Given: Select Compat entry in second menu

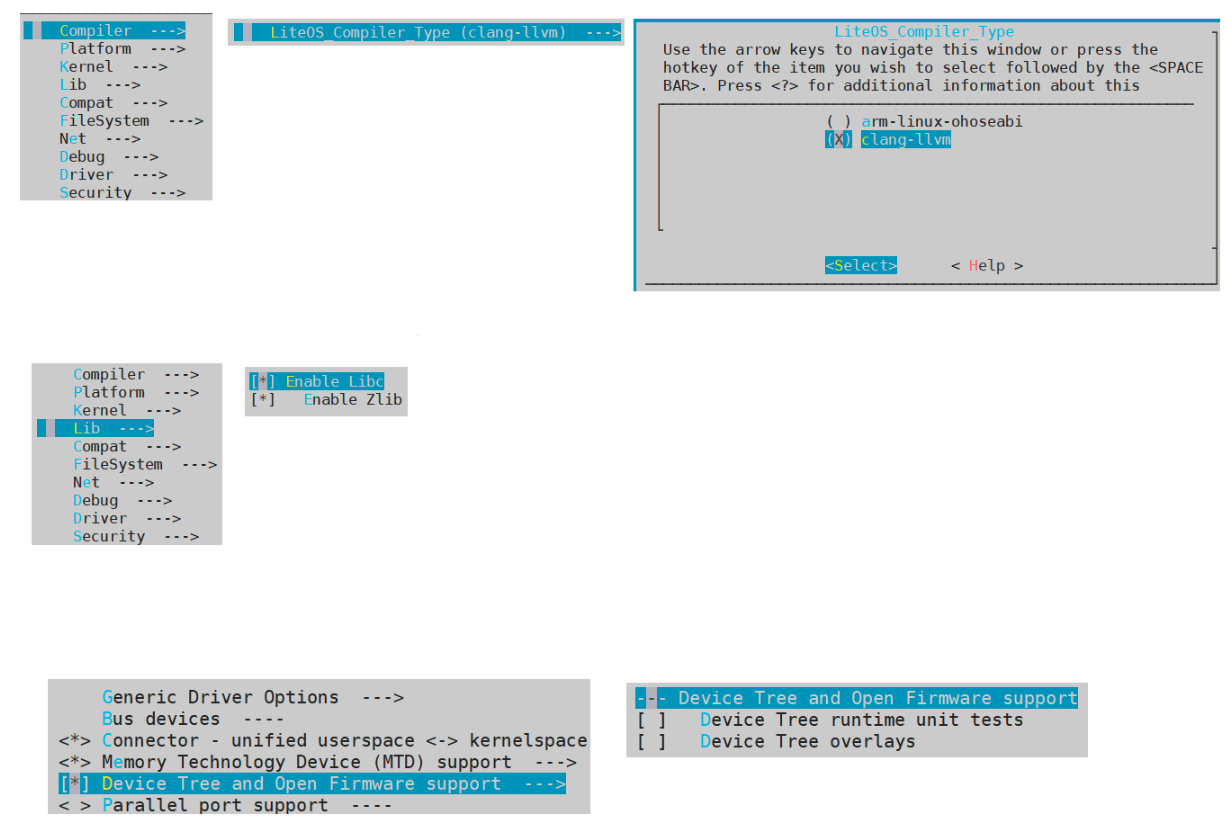Looking at the screenshot, I should (127, 446).
